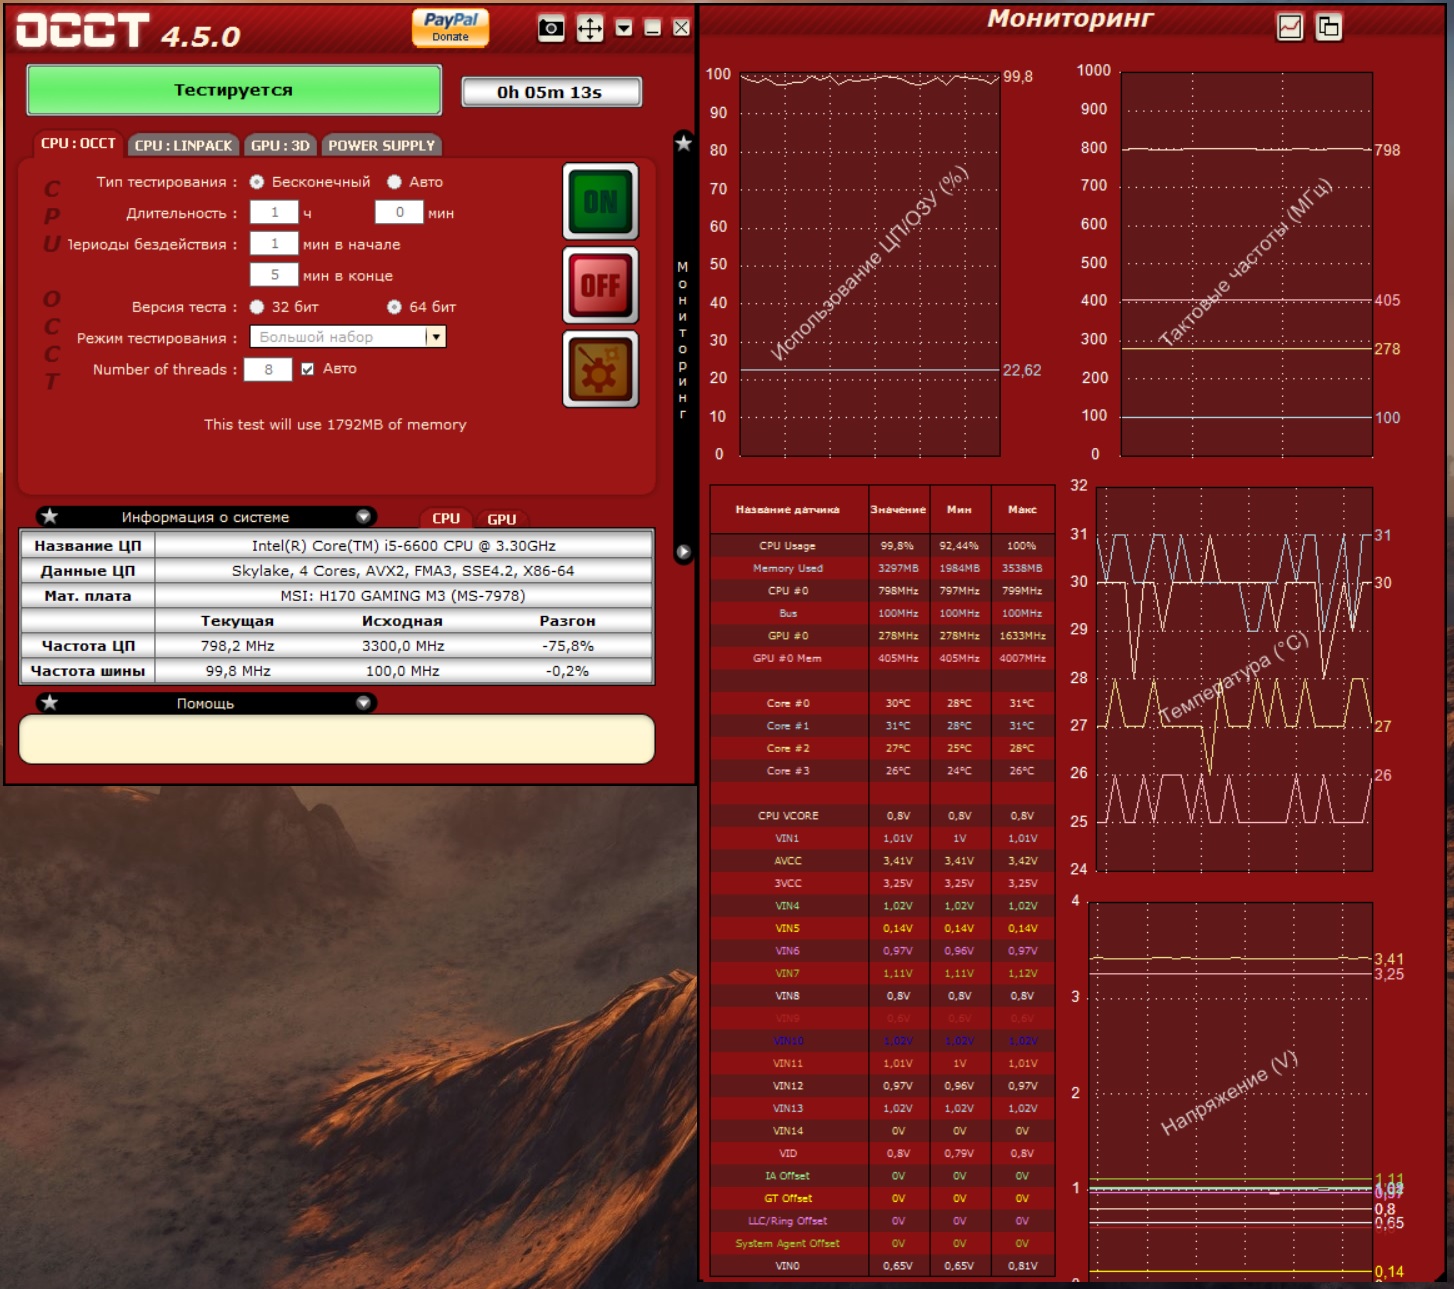Click the four-arrow move window icon

pyautogui.click(x=590, y=28)
